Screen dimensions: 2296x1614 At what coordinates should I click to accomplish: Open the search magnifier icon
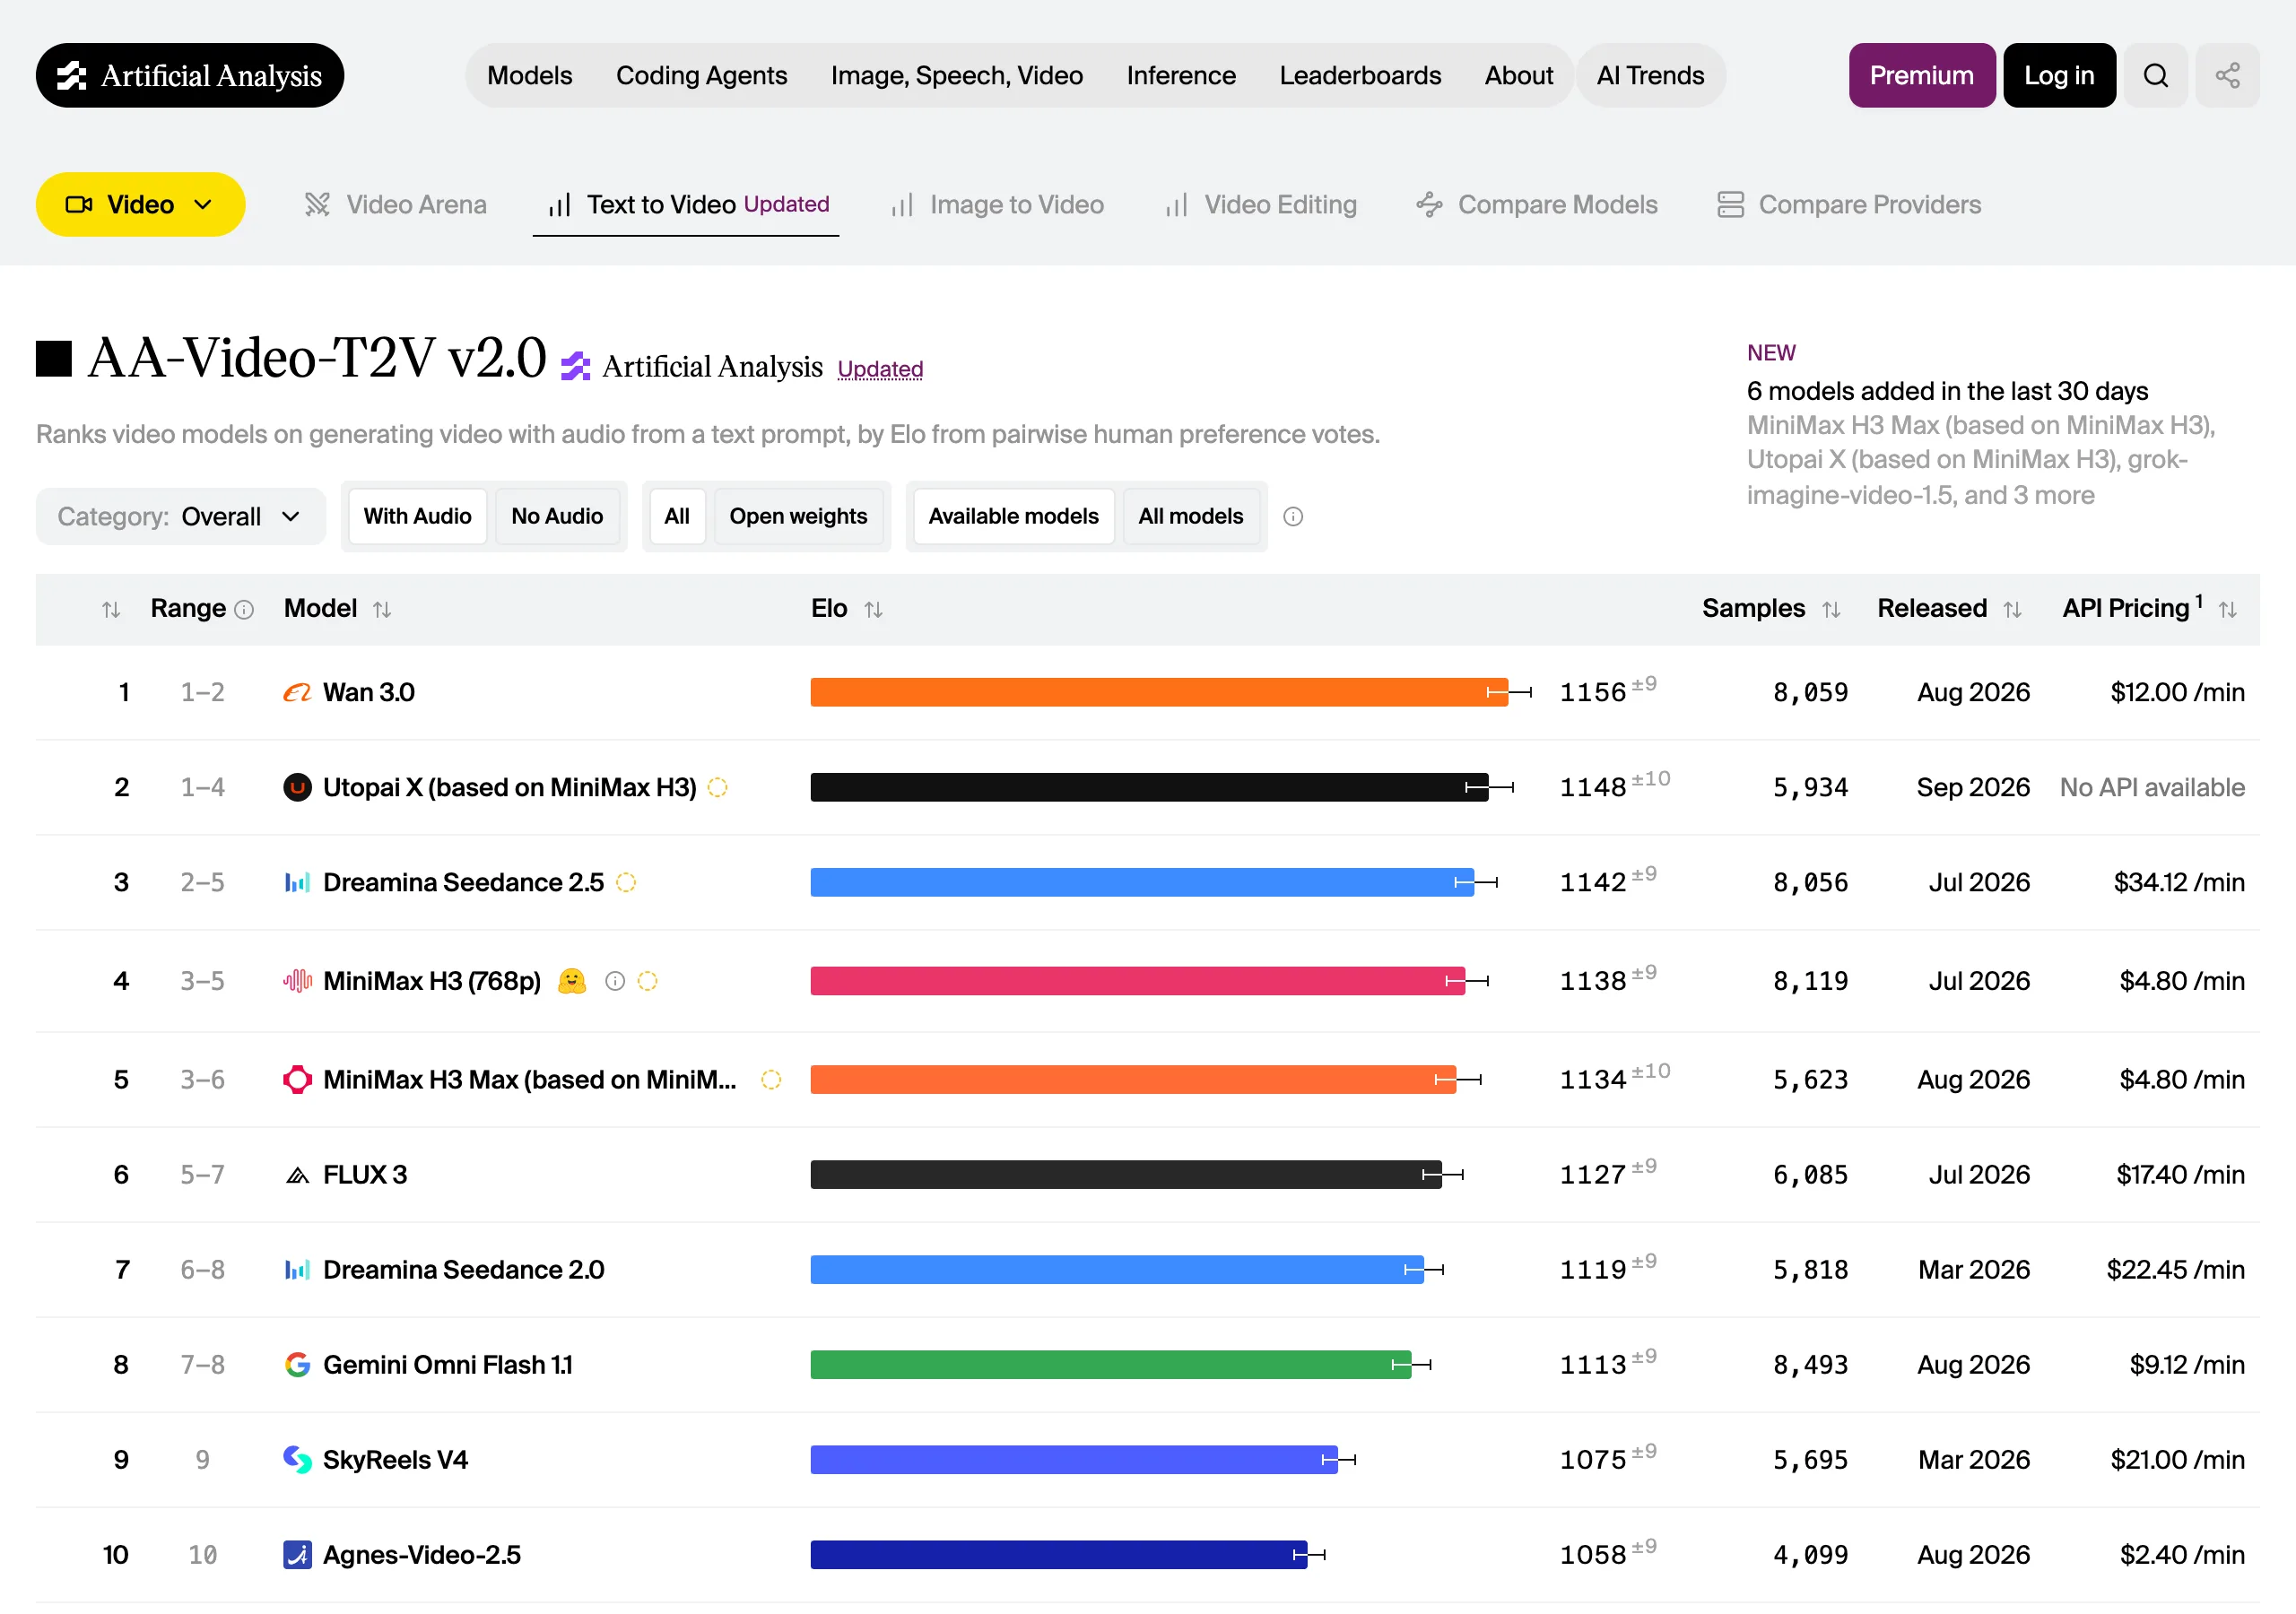pos(2155,75)
